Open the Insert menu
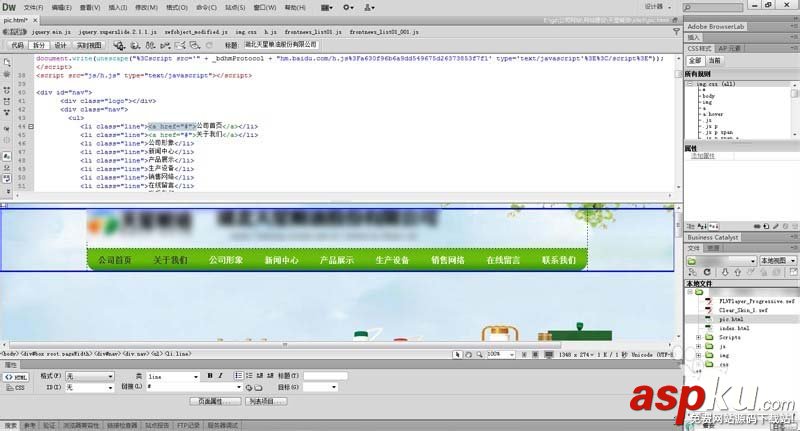The image size is (800, 431). pyautogui.click(x=118, y=8)
